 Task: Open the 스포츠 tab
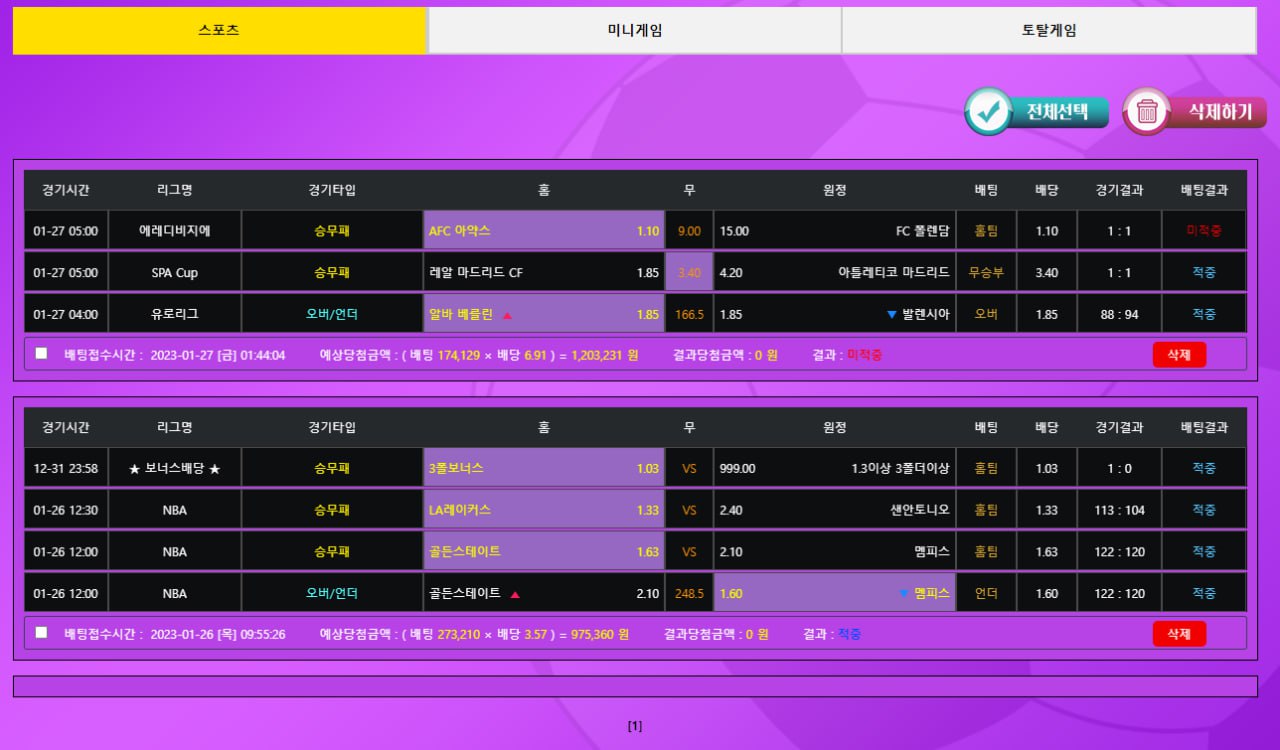click(x=219, y=30)
